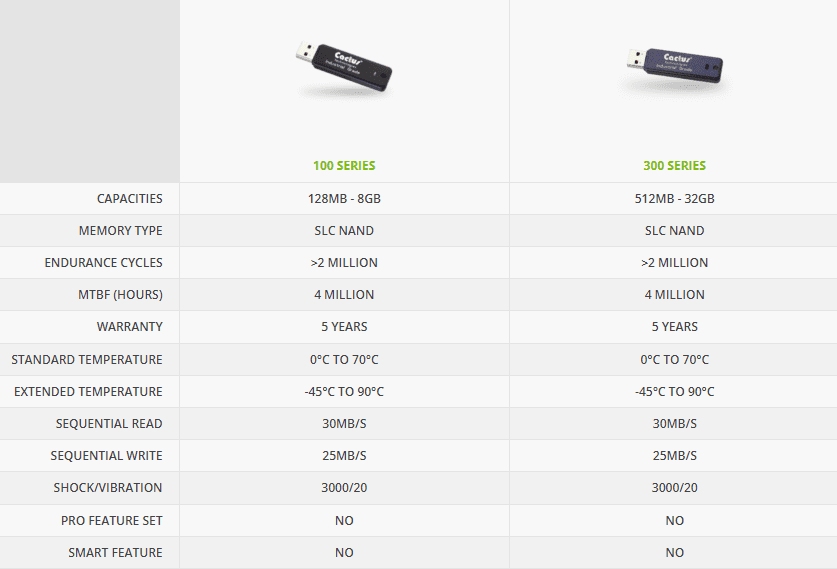This screenshot has height=569, width=837.
Task: Select the MEMORY TYPE row label
Action: [121, 231]
